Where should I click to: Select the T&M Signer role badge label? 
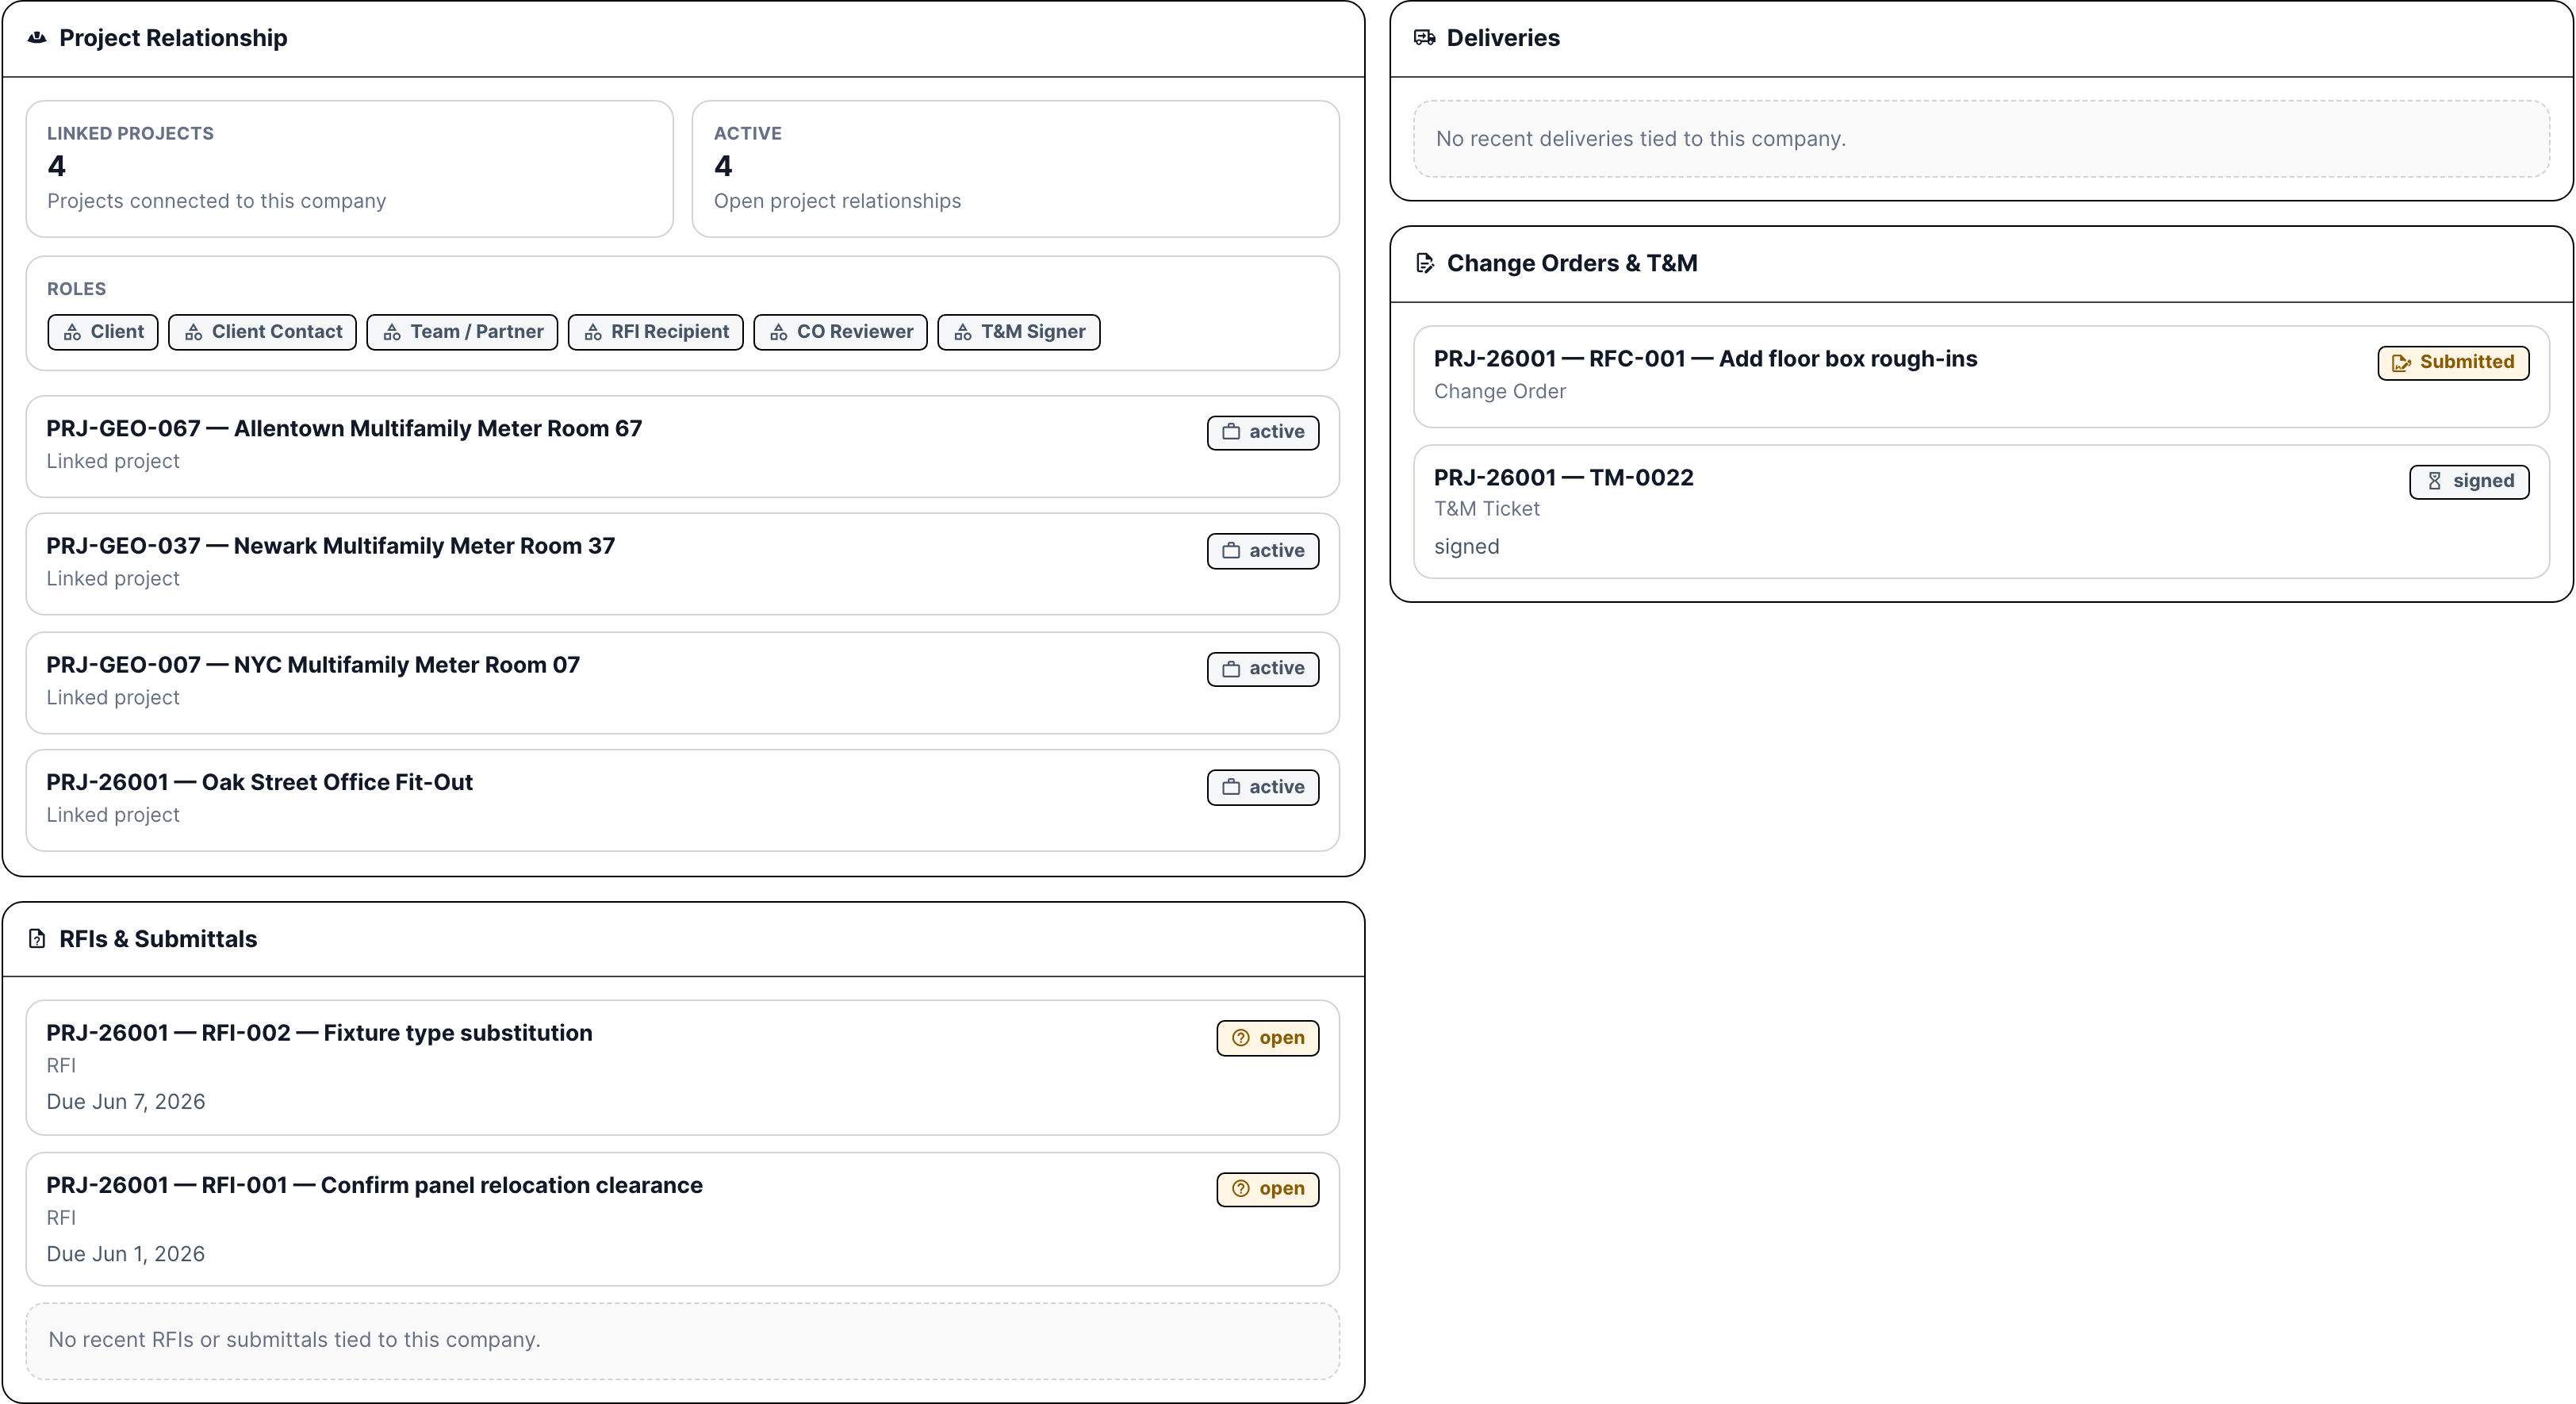pyautogui.click(x=1033, y=332)
